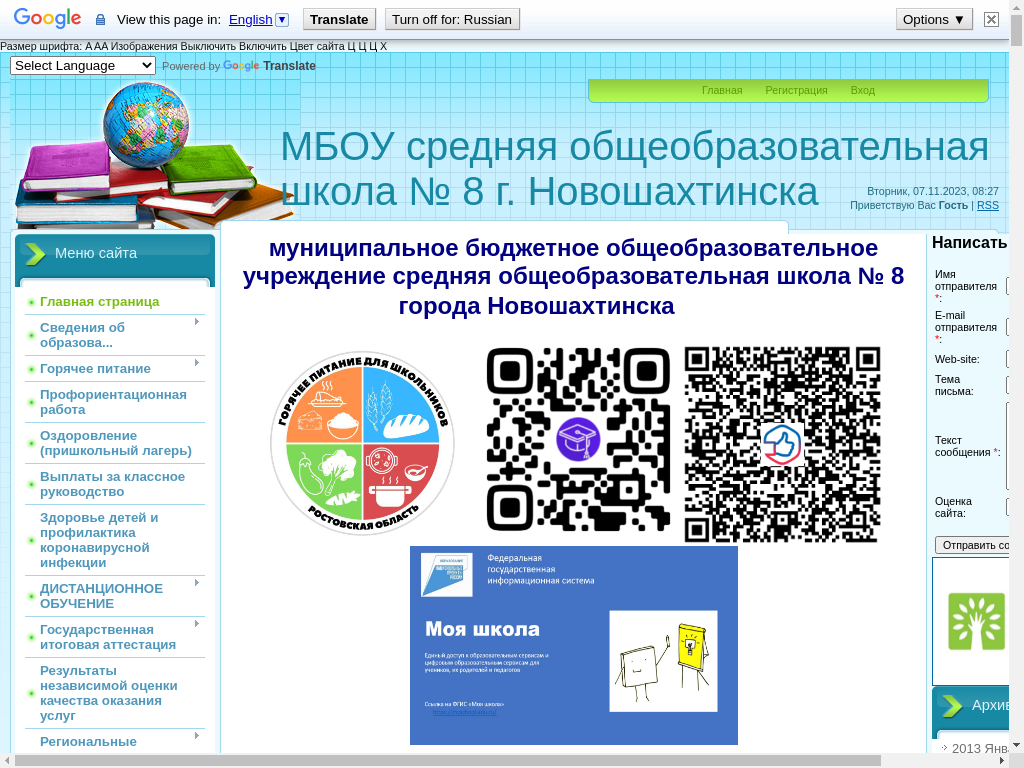Open Выплаты за классное руководство
The image size is (1024, 768).
coord(112,485)
